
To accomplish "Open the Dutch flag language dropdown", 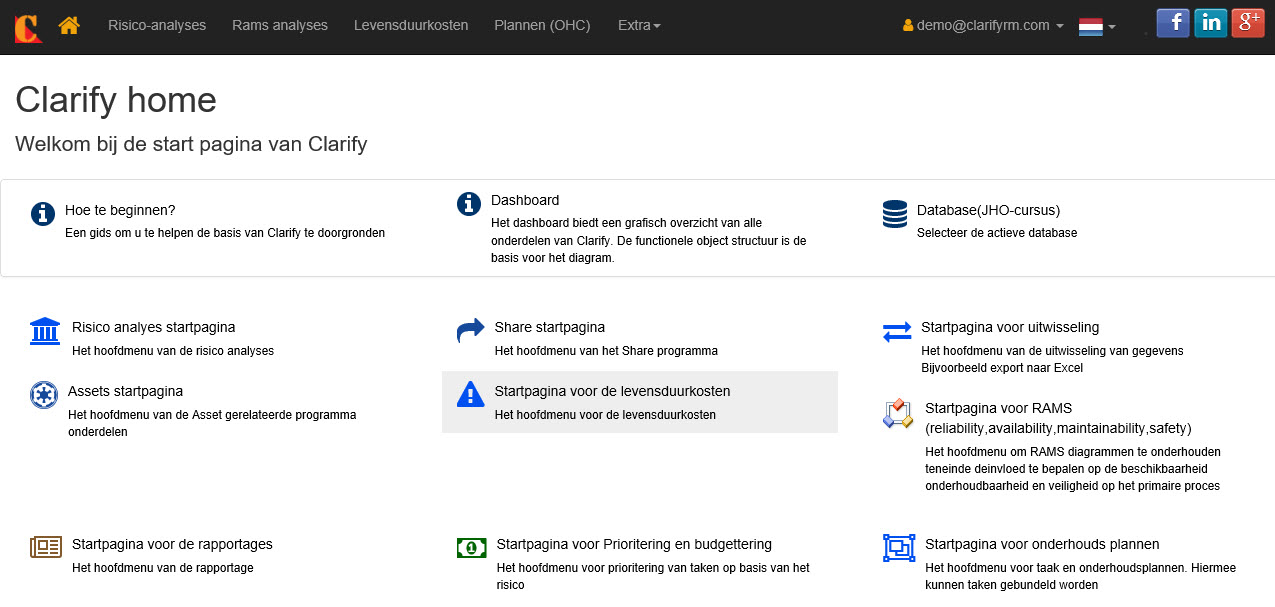I will pos(1097,26).
